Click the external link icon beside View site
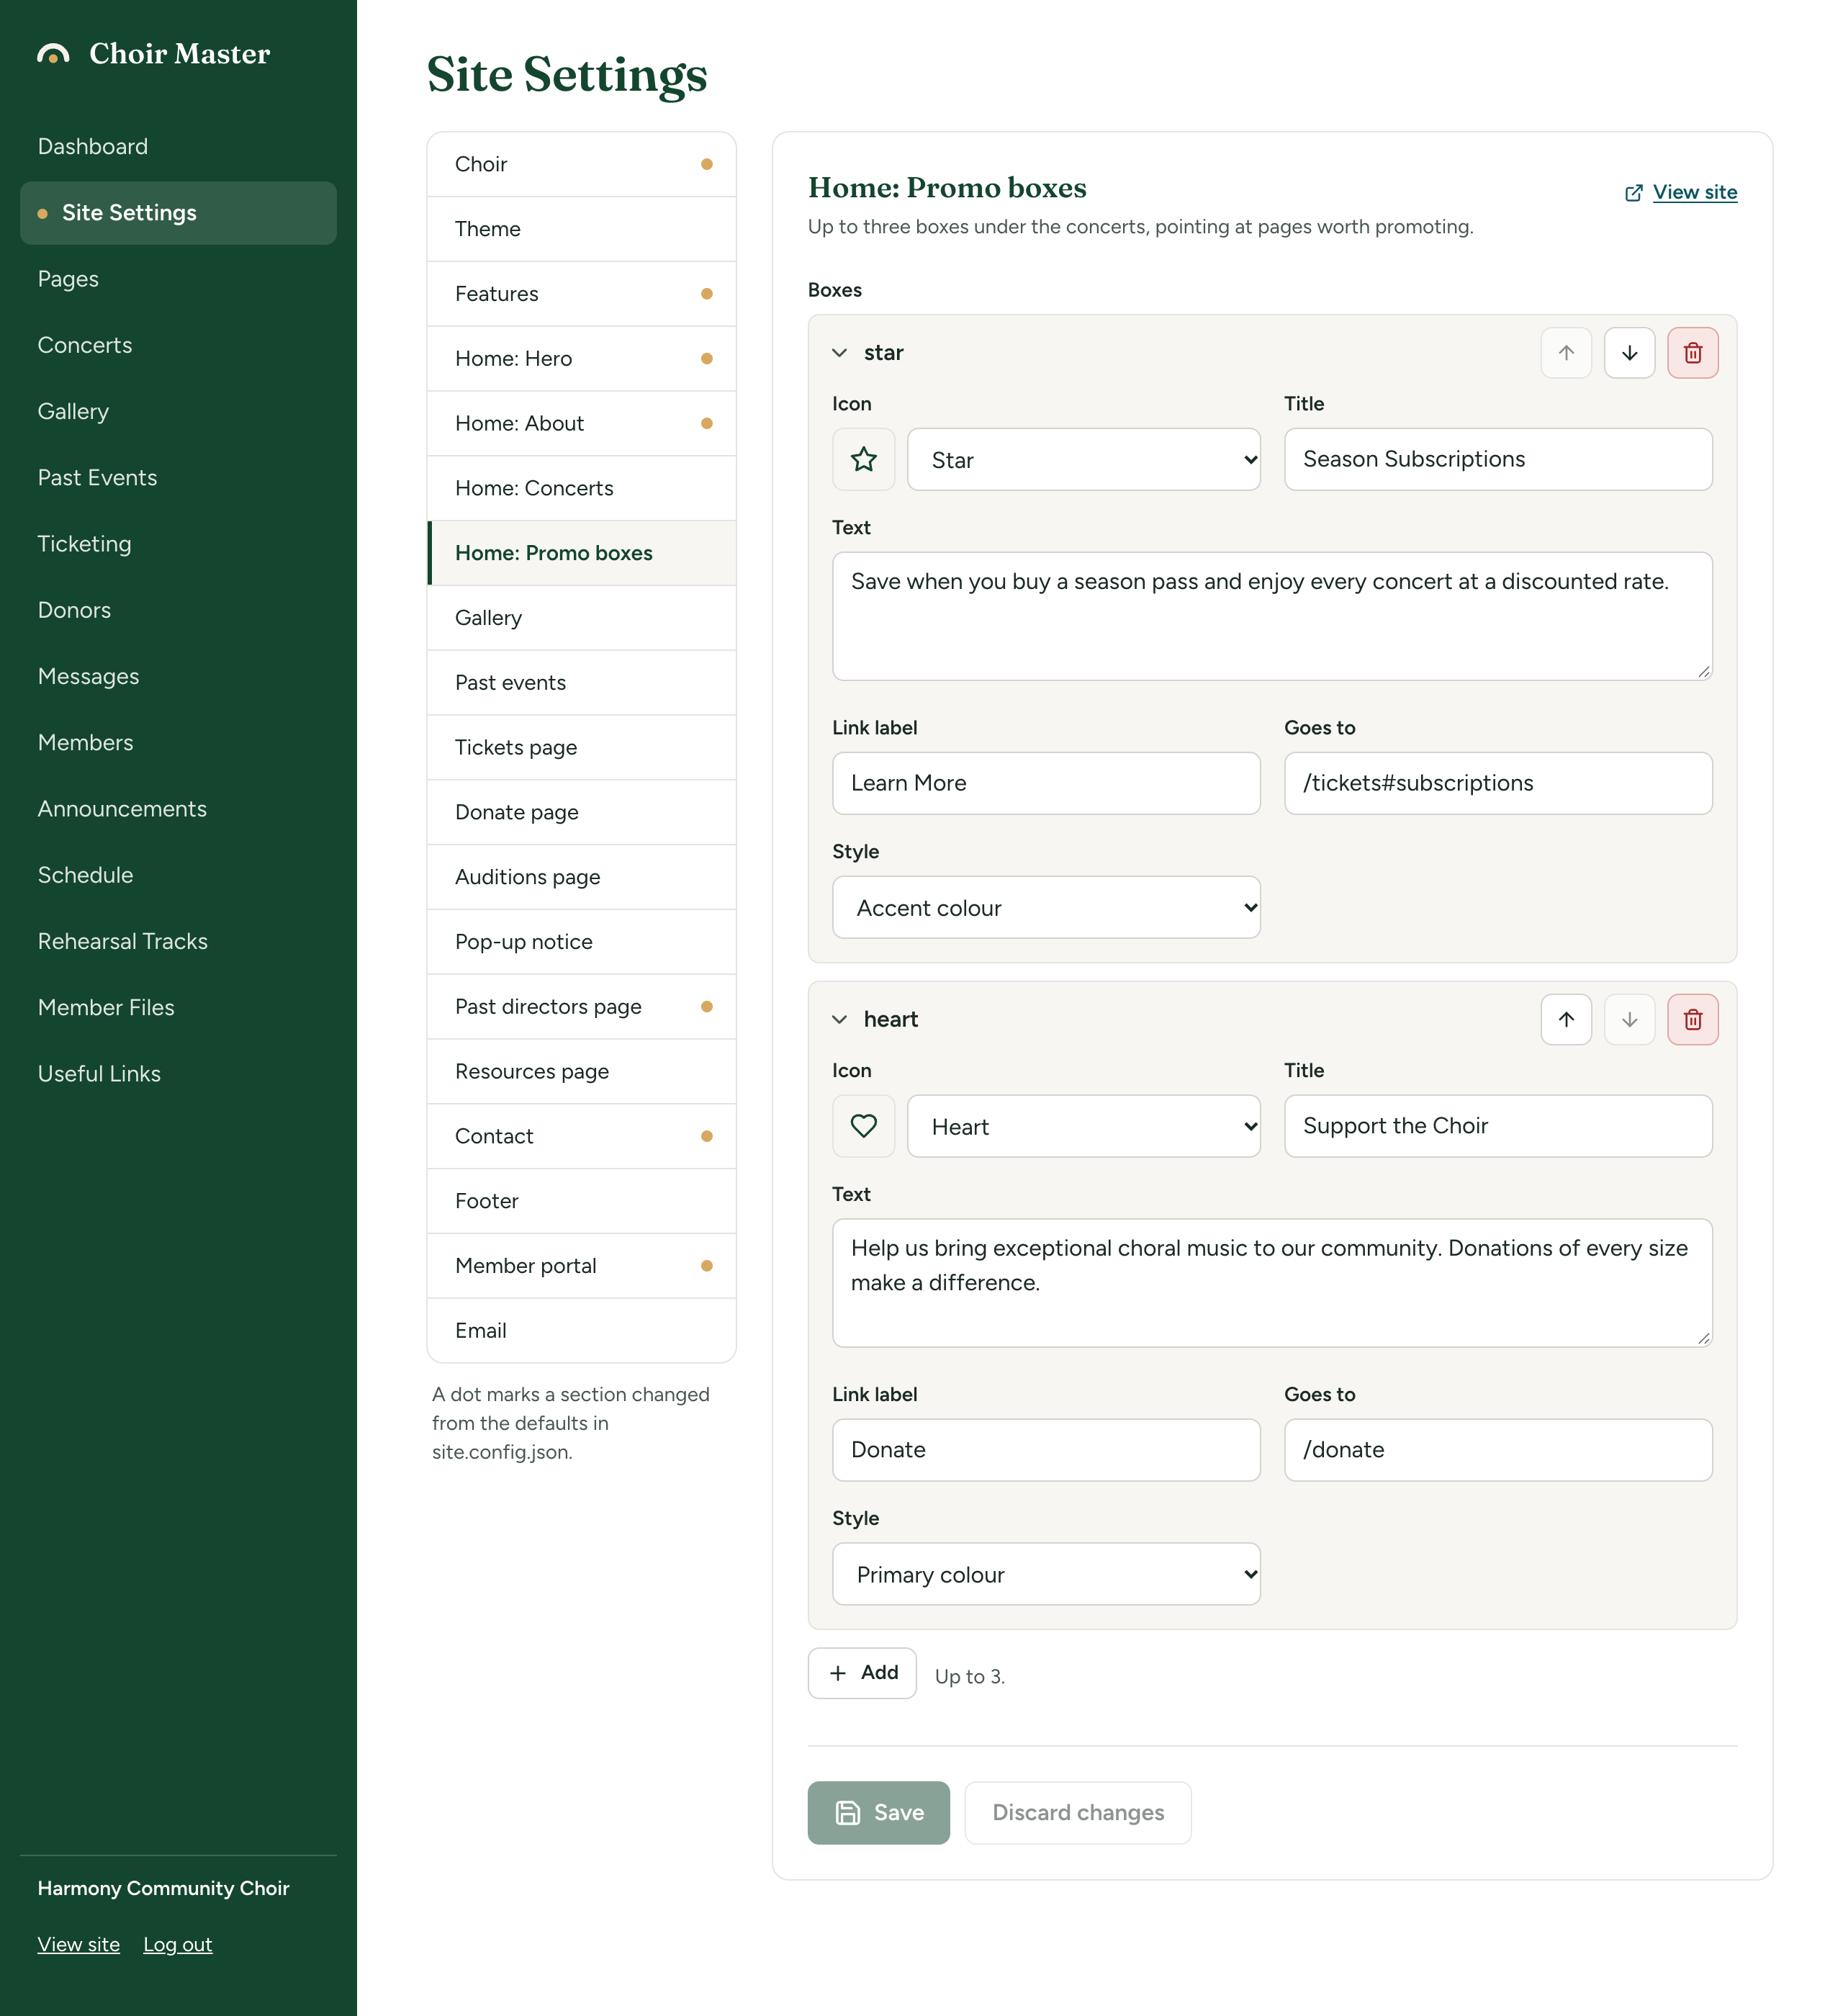This screenshot has height=2016, width=1843. [1633, 193]
